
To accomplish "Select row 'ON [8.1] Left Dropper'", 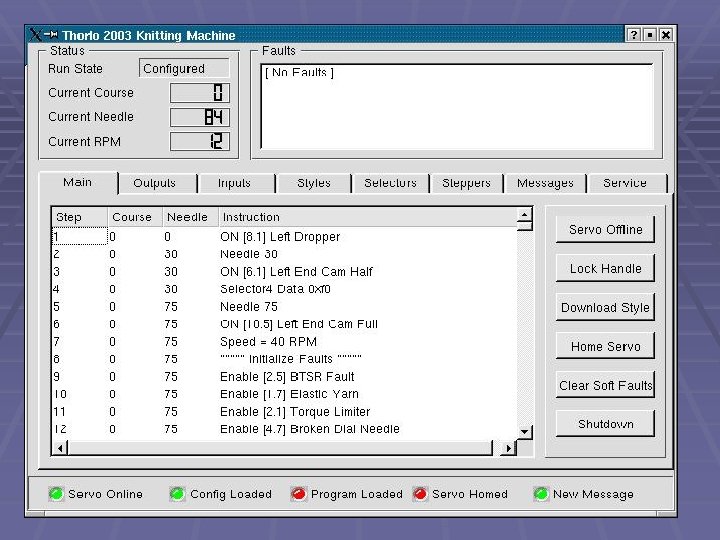I will 284,237.
